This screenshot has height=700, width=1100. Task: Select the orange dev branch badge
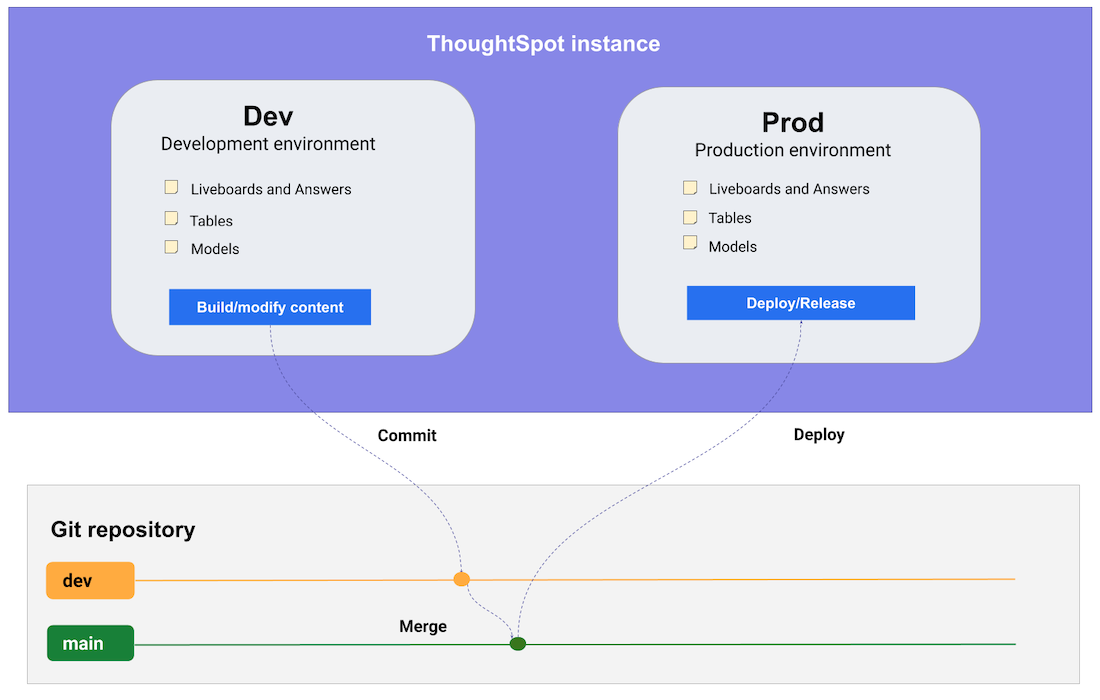click(x=89, y=580)
